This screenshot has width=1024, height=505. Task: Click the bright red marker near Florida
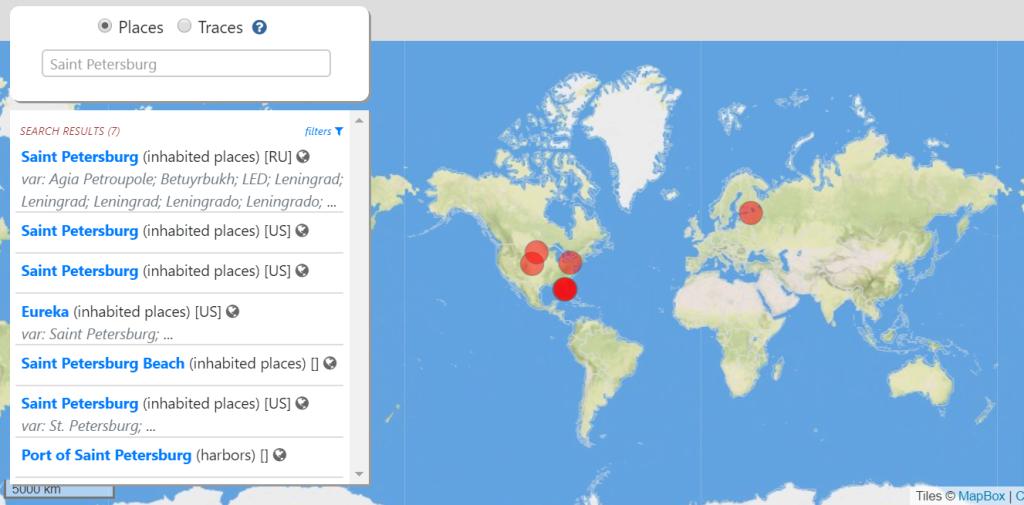565,289
